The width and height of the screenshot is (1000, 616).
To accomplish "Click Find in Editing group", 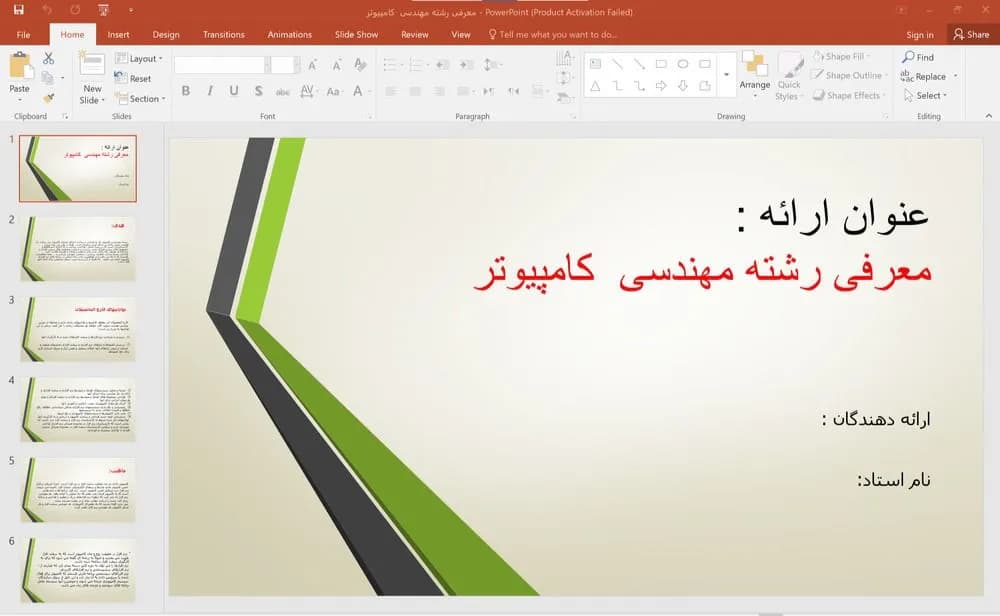I will pos(918,57).
